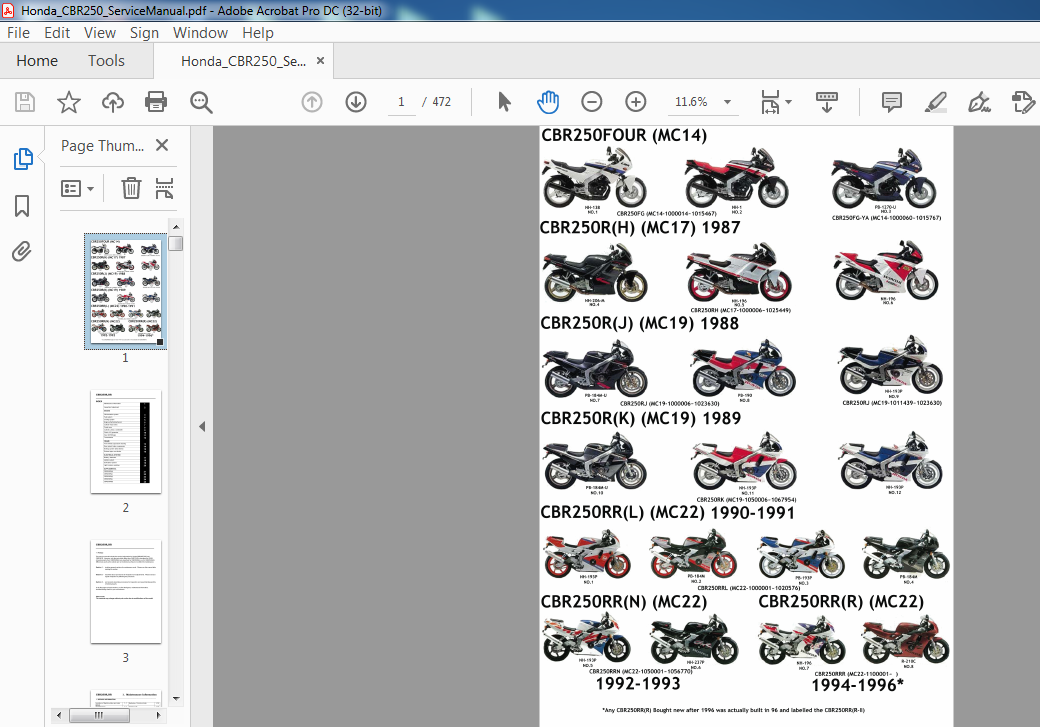Add document to starred favorites

(69, 102)
